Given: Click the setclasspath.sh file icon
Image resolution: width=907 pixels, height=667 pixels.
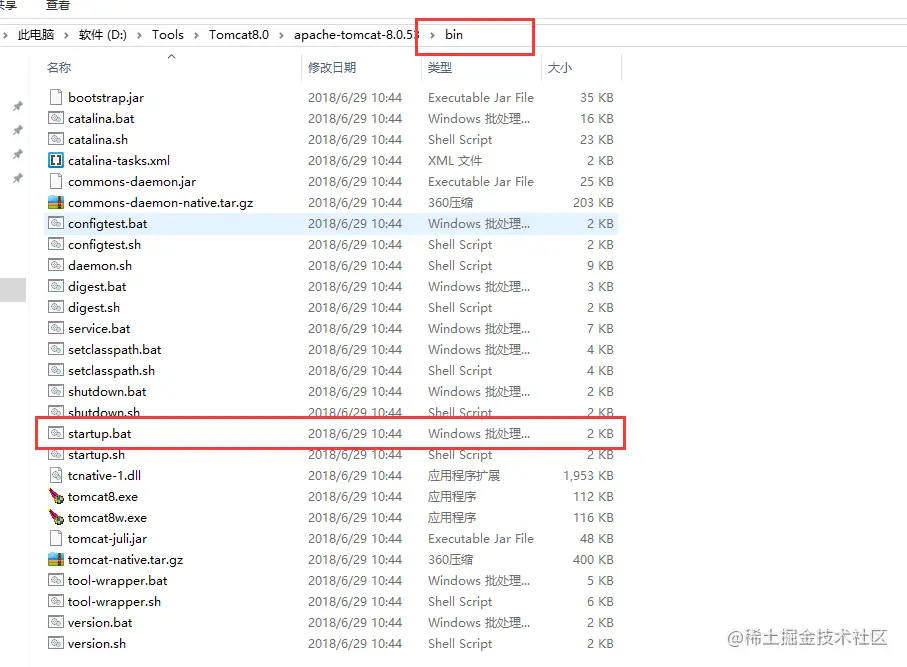Looking at the screenshot, I should (56, 370).
